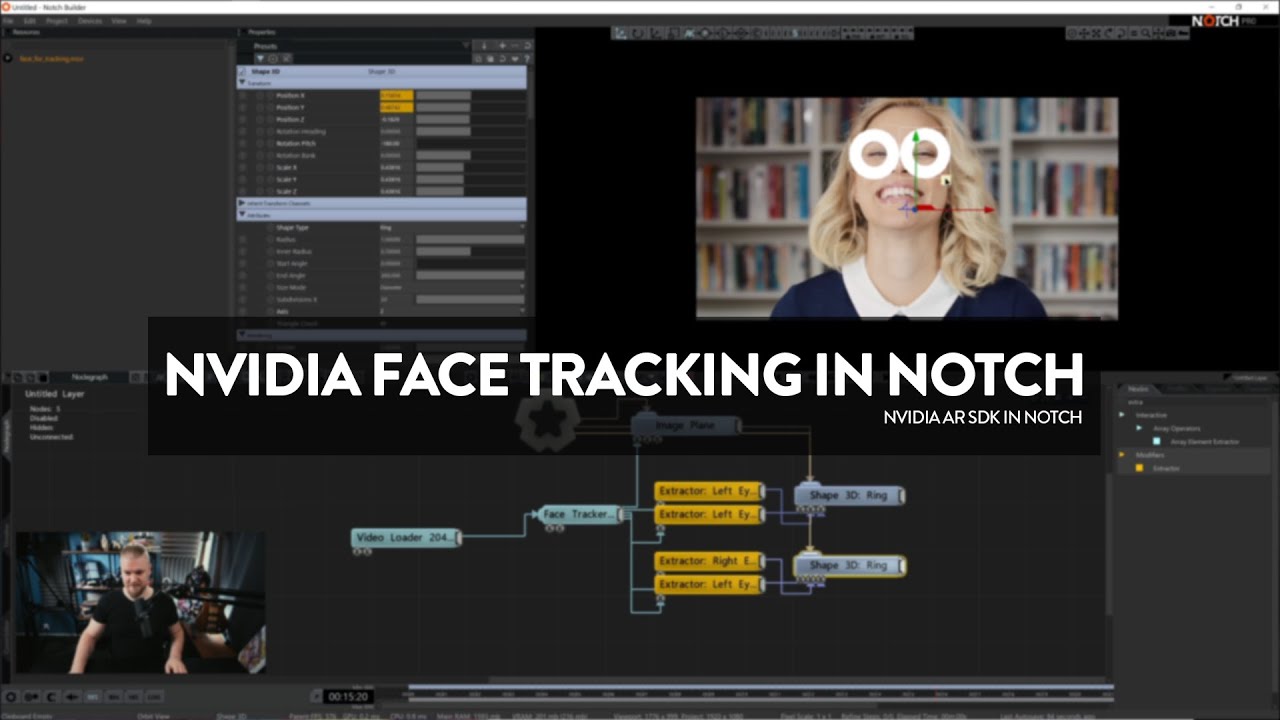Select face_for_tracking.mov in Resources panel
This screenshot has width=1280, height=720.
51,58
